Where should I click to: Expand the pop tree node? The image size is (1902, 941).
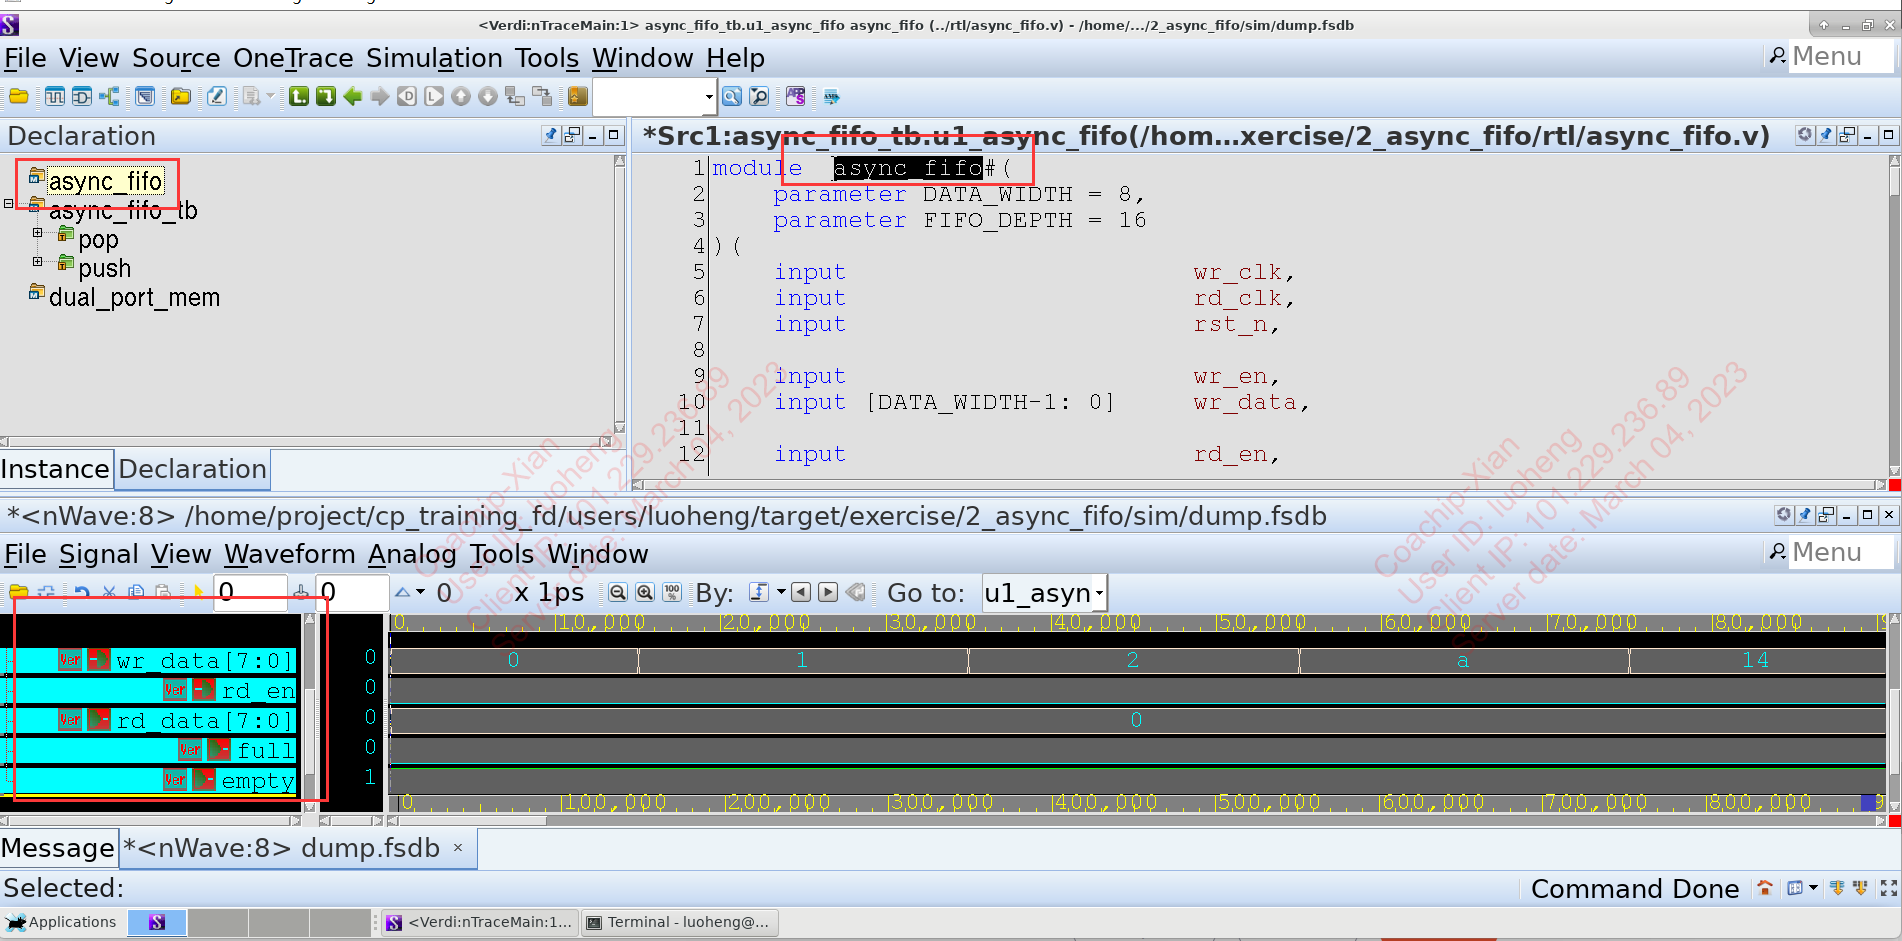(x=37, y=233)
